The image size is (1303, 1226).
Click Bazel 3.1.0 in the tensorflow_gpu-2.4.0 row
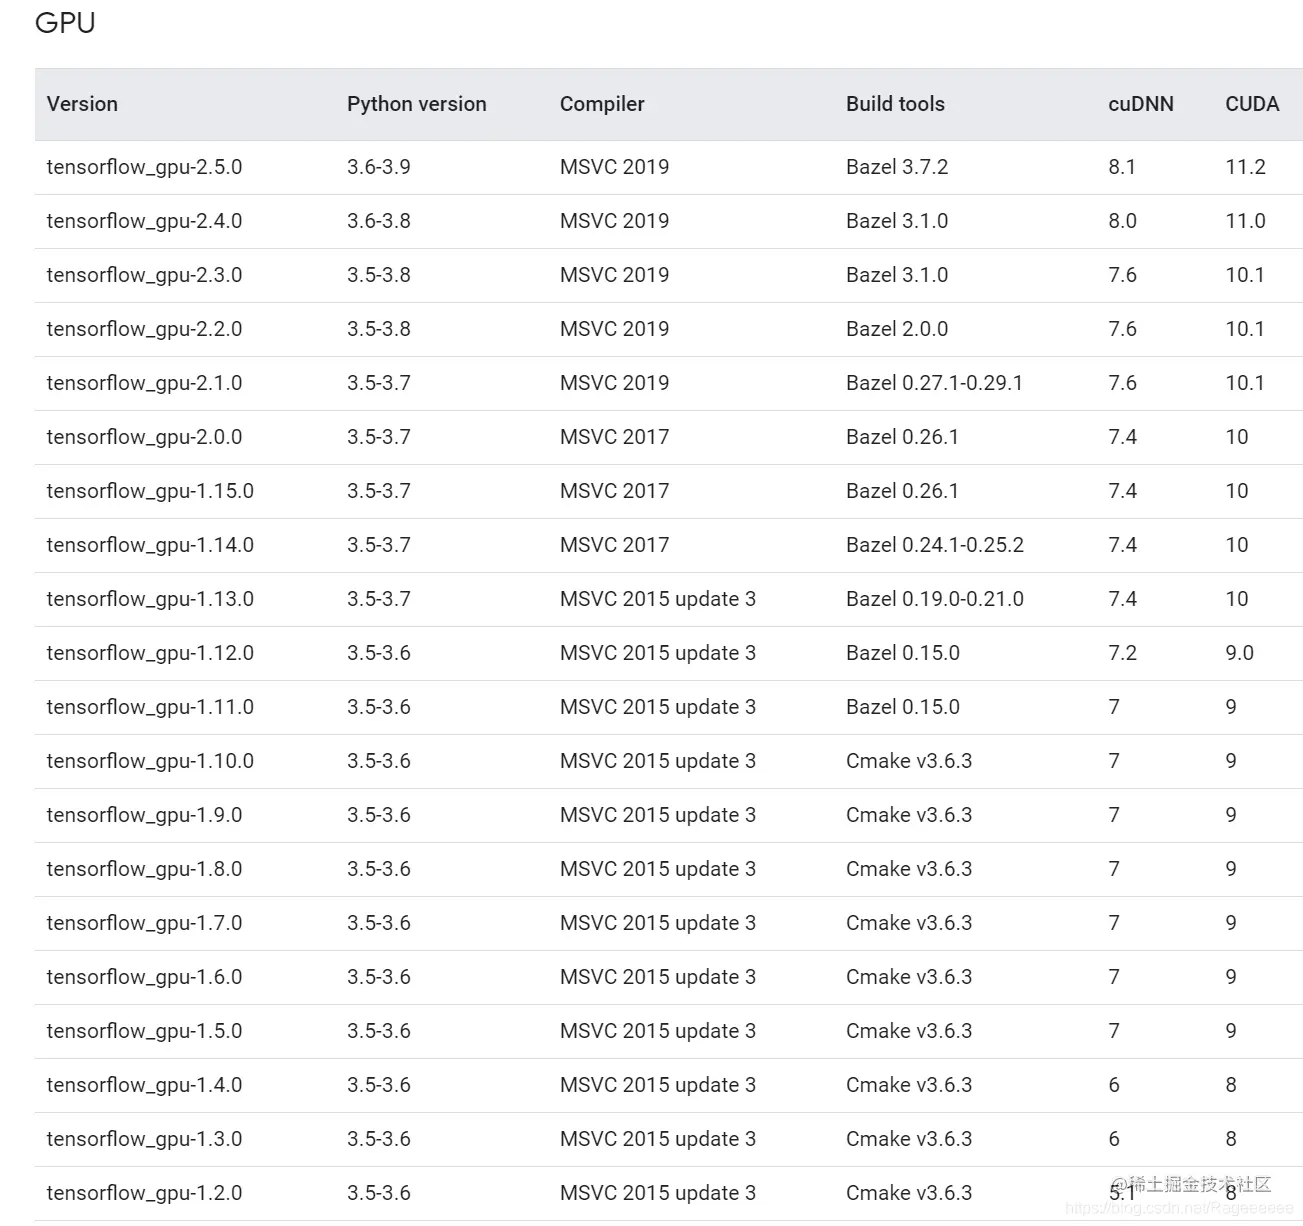click(897, 221)
